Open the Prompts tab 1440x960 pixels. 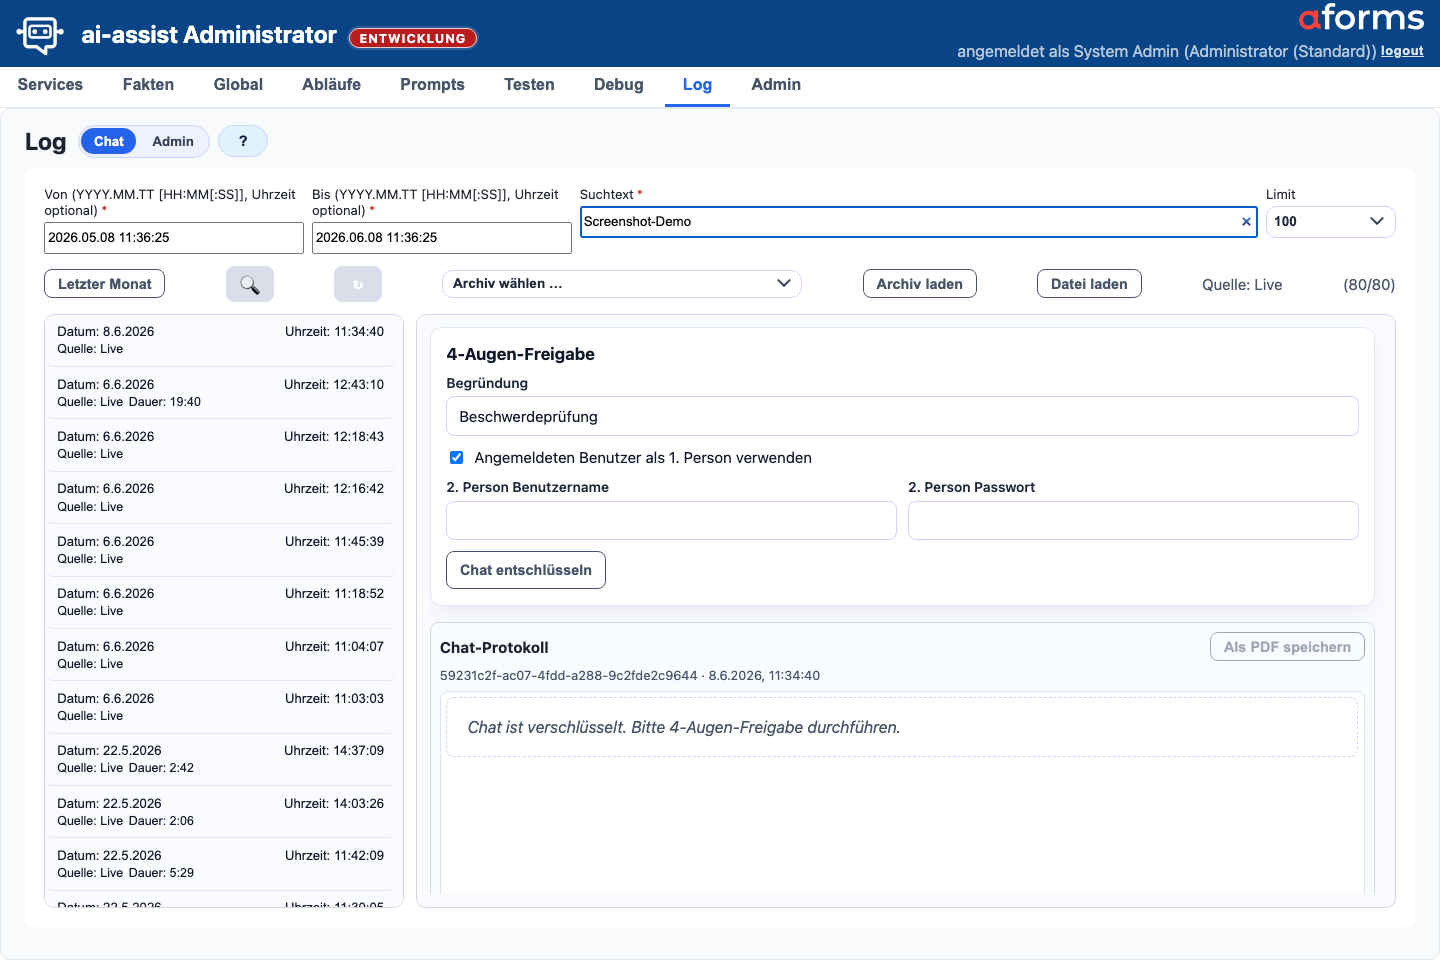coord(432,85)
